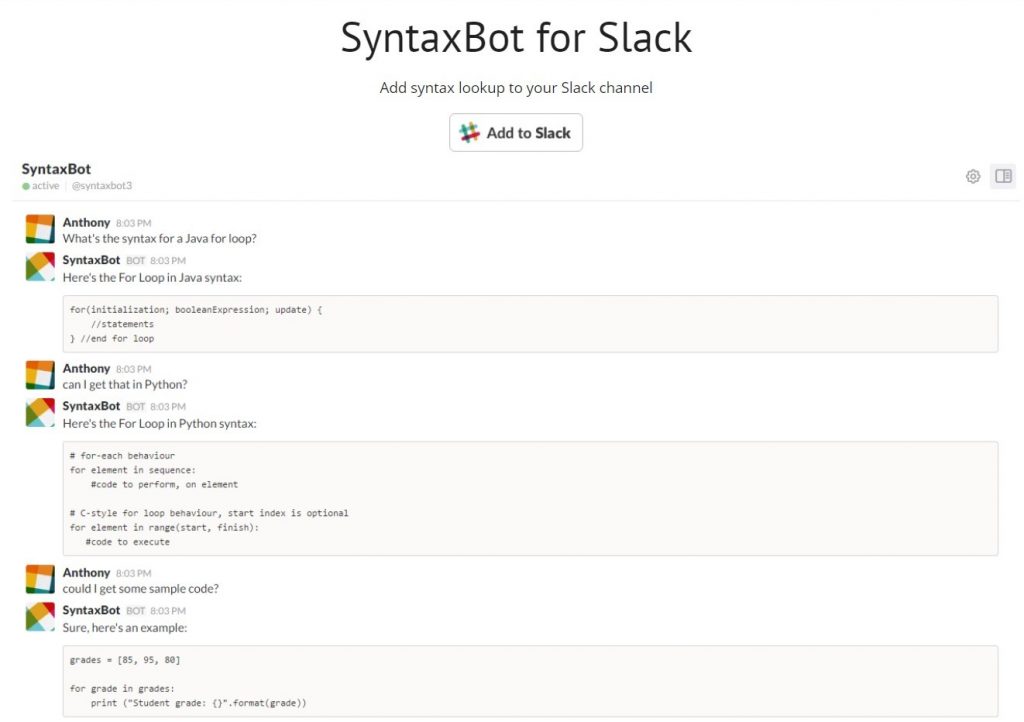Click Anthony's avatar on the Java for loop question

[40, 229]
